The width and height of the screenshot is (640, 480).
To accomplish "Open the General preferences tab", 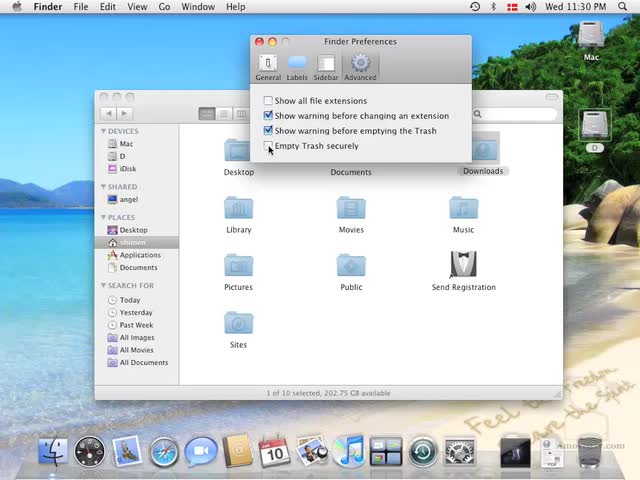I will 268,67.
